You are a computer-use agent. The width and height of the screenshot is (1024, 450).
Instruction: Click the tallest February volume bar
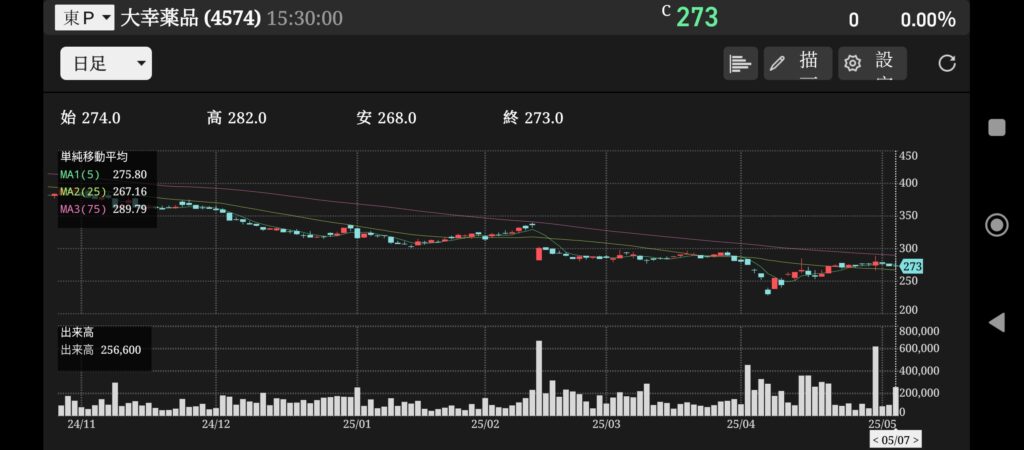coord(539,378)
